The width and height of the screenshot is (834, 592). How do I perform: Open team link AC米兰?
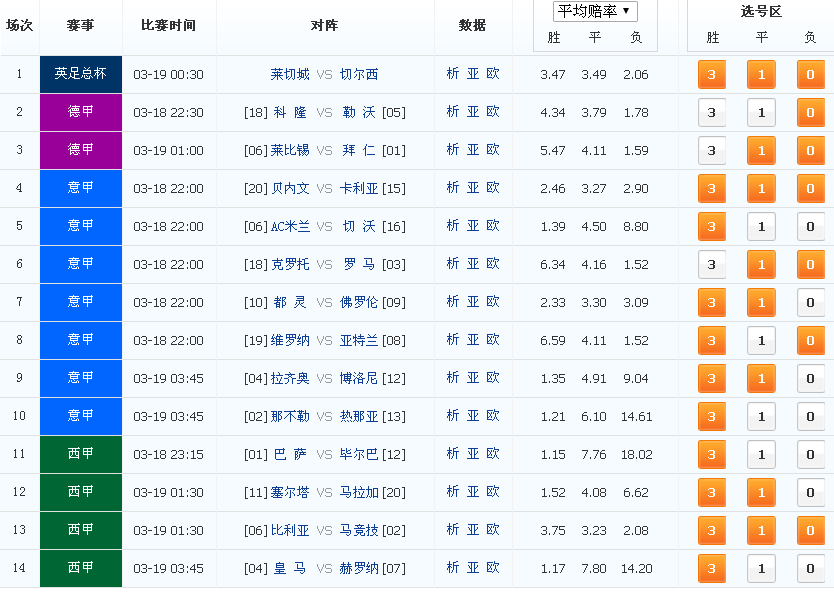tap(290, 227)
